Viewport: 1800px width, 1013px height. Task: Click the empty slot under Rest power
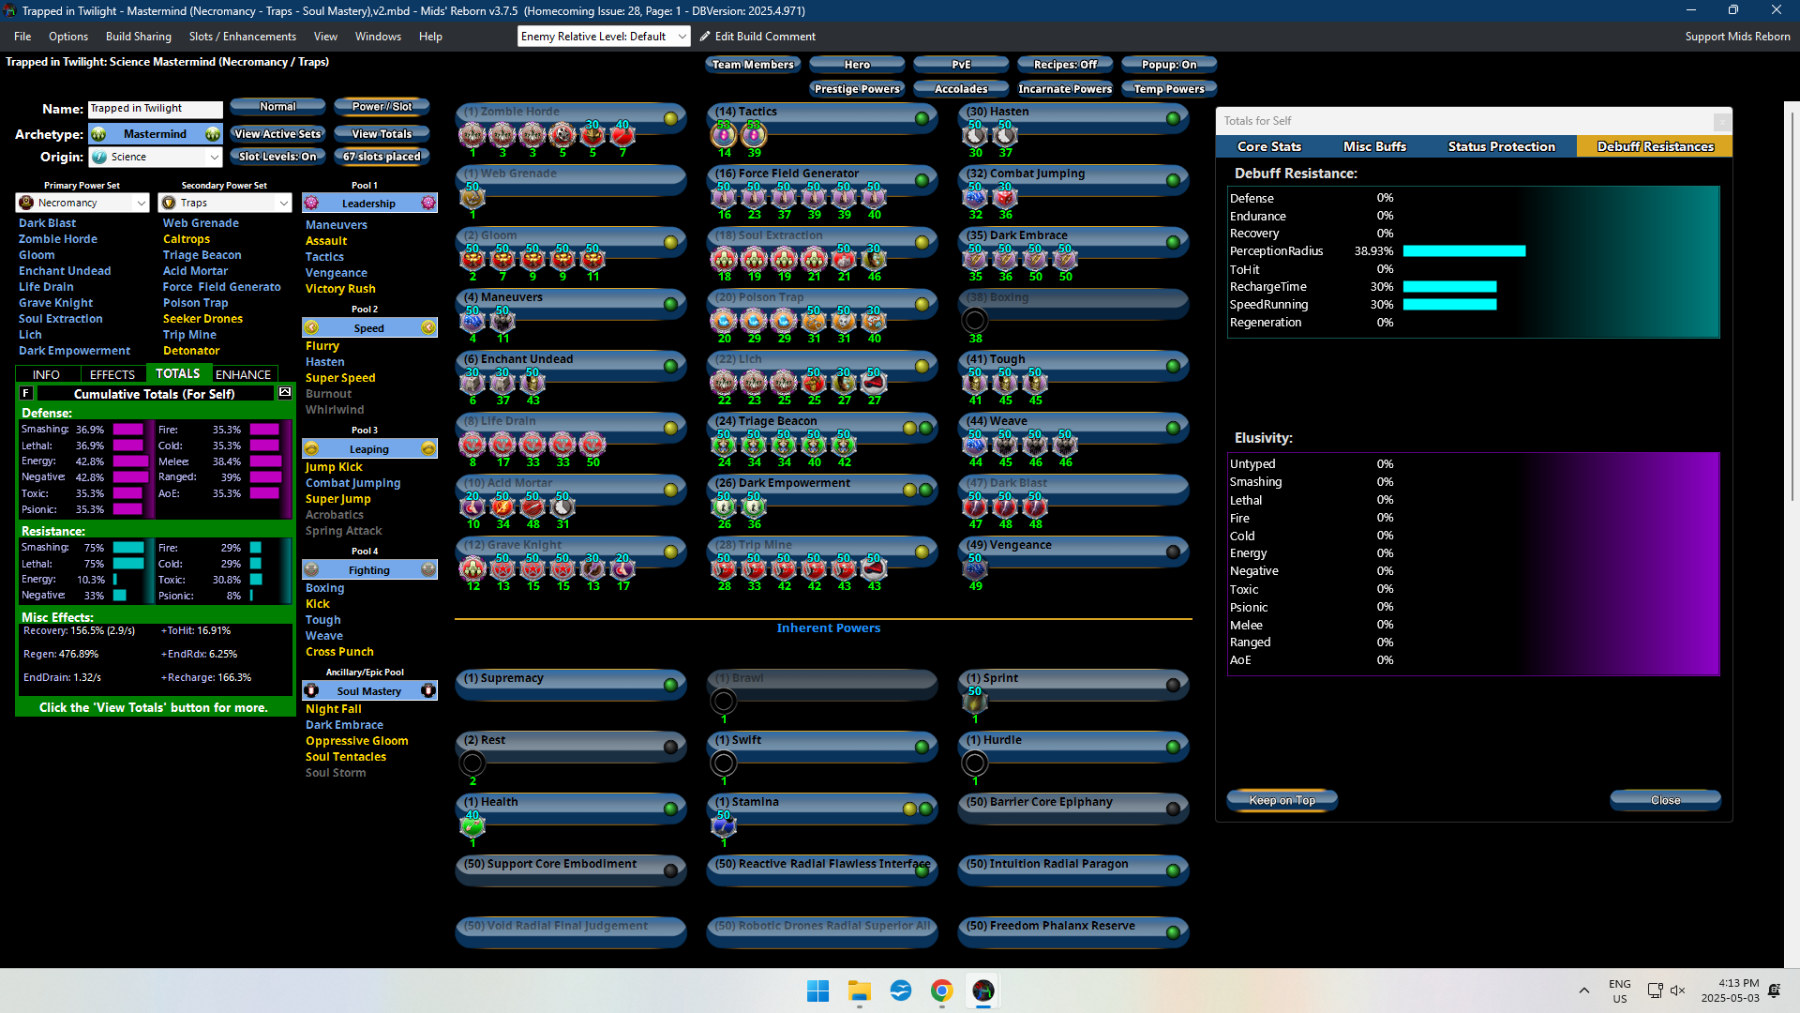pyautogui.click(x=472, y=763)
